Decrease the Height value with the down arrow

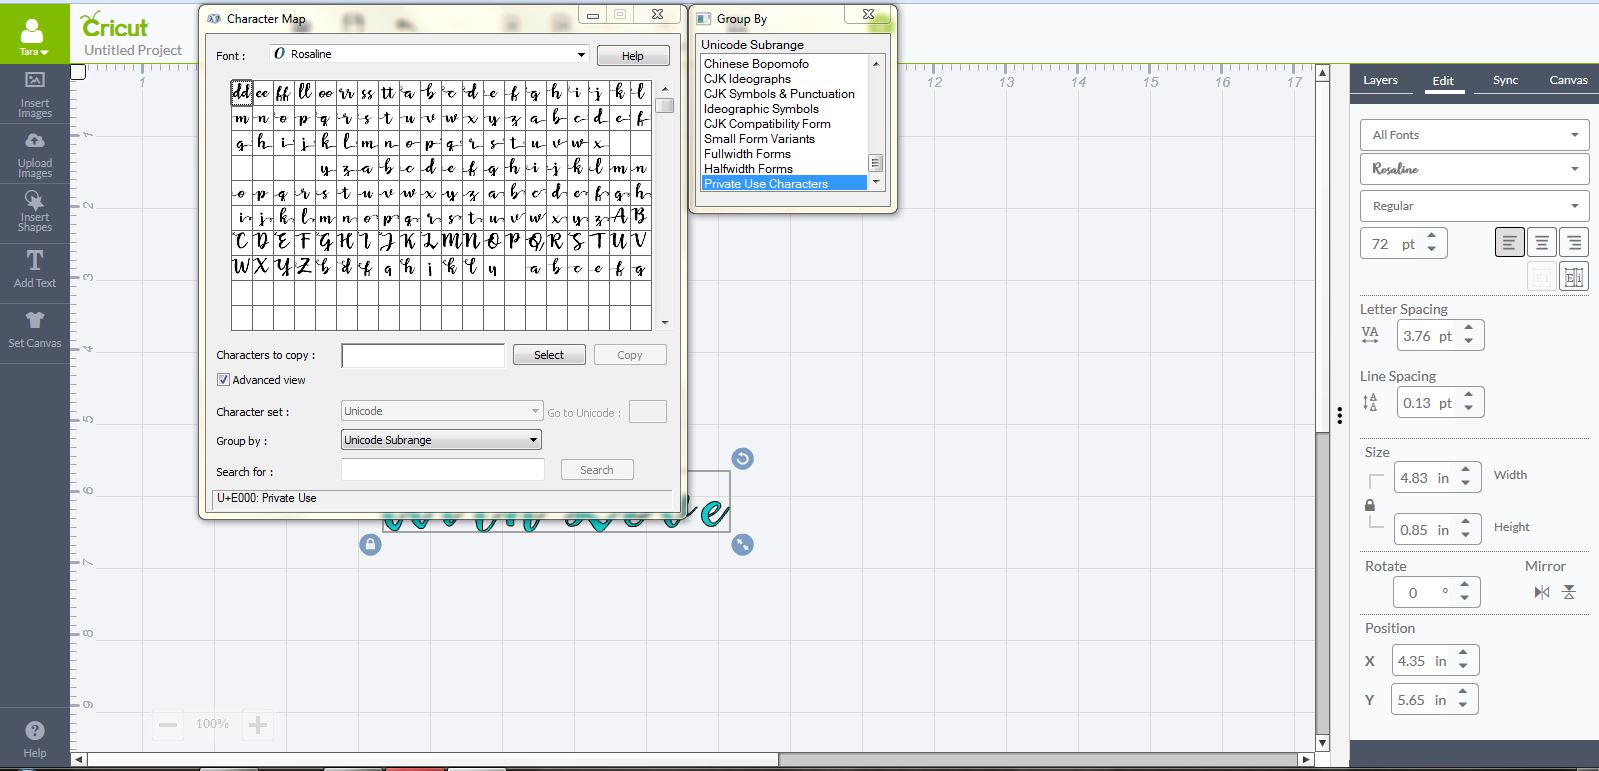click(x=1466, y=536)
